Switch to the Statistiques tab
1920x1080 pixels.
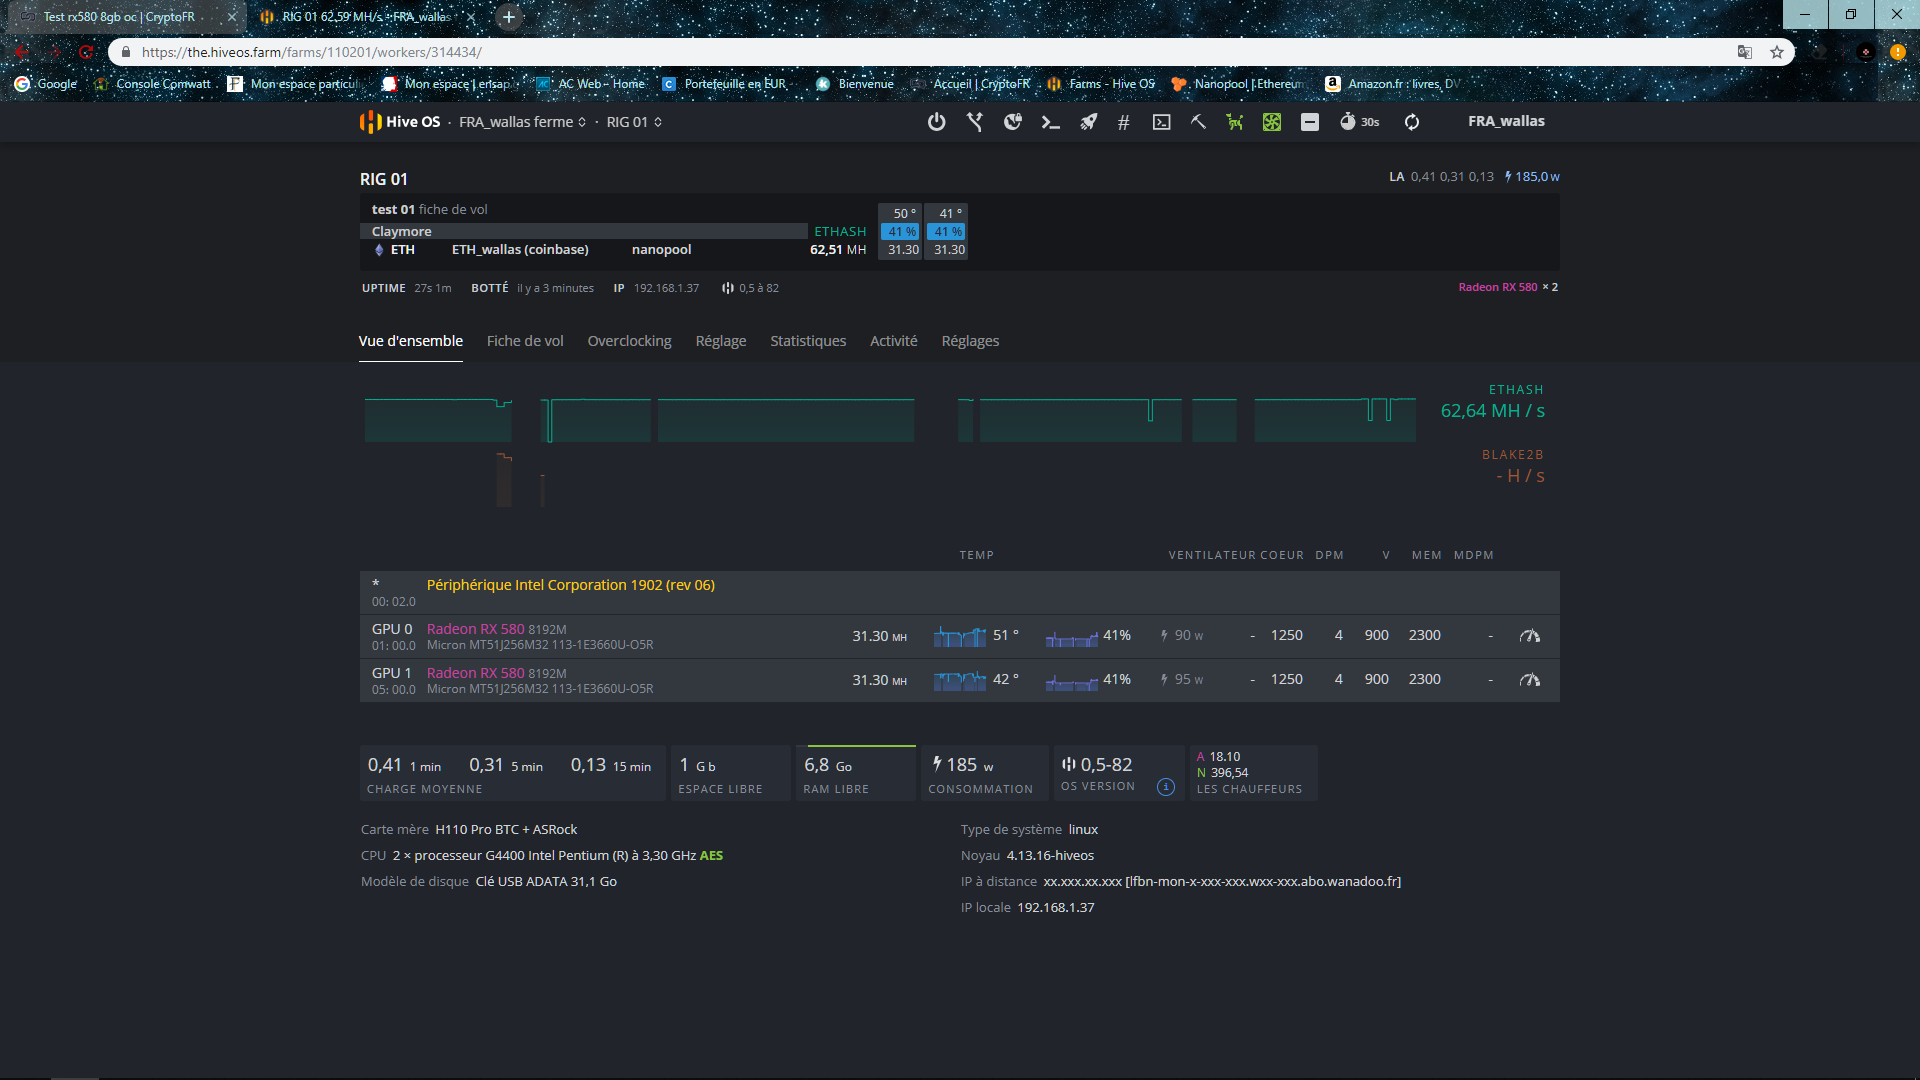[808, 341]
